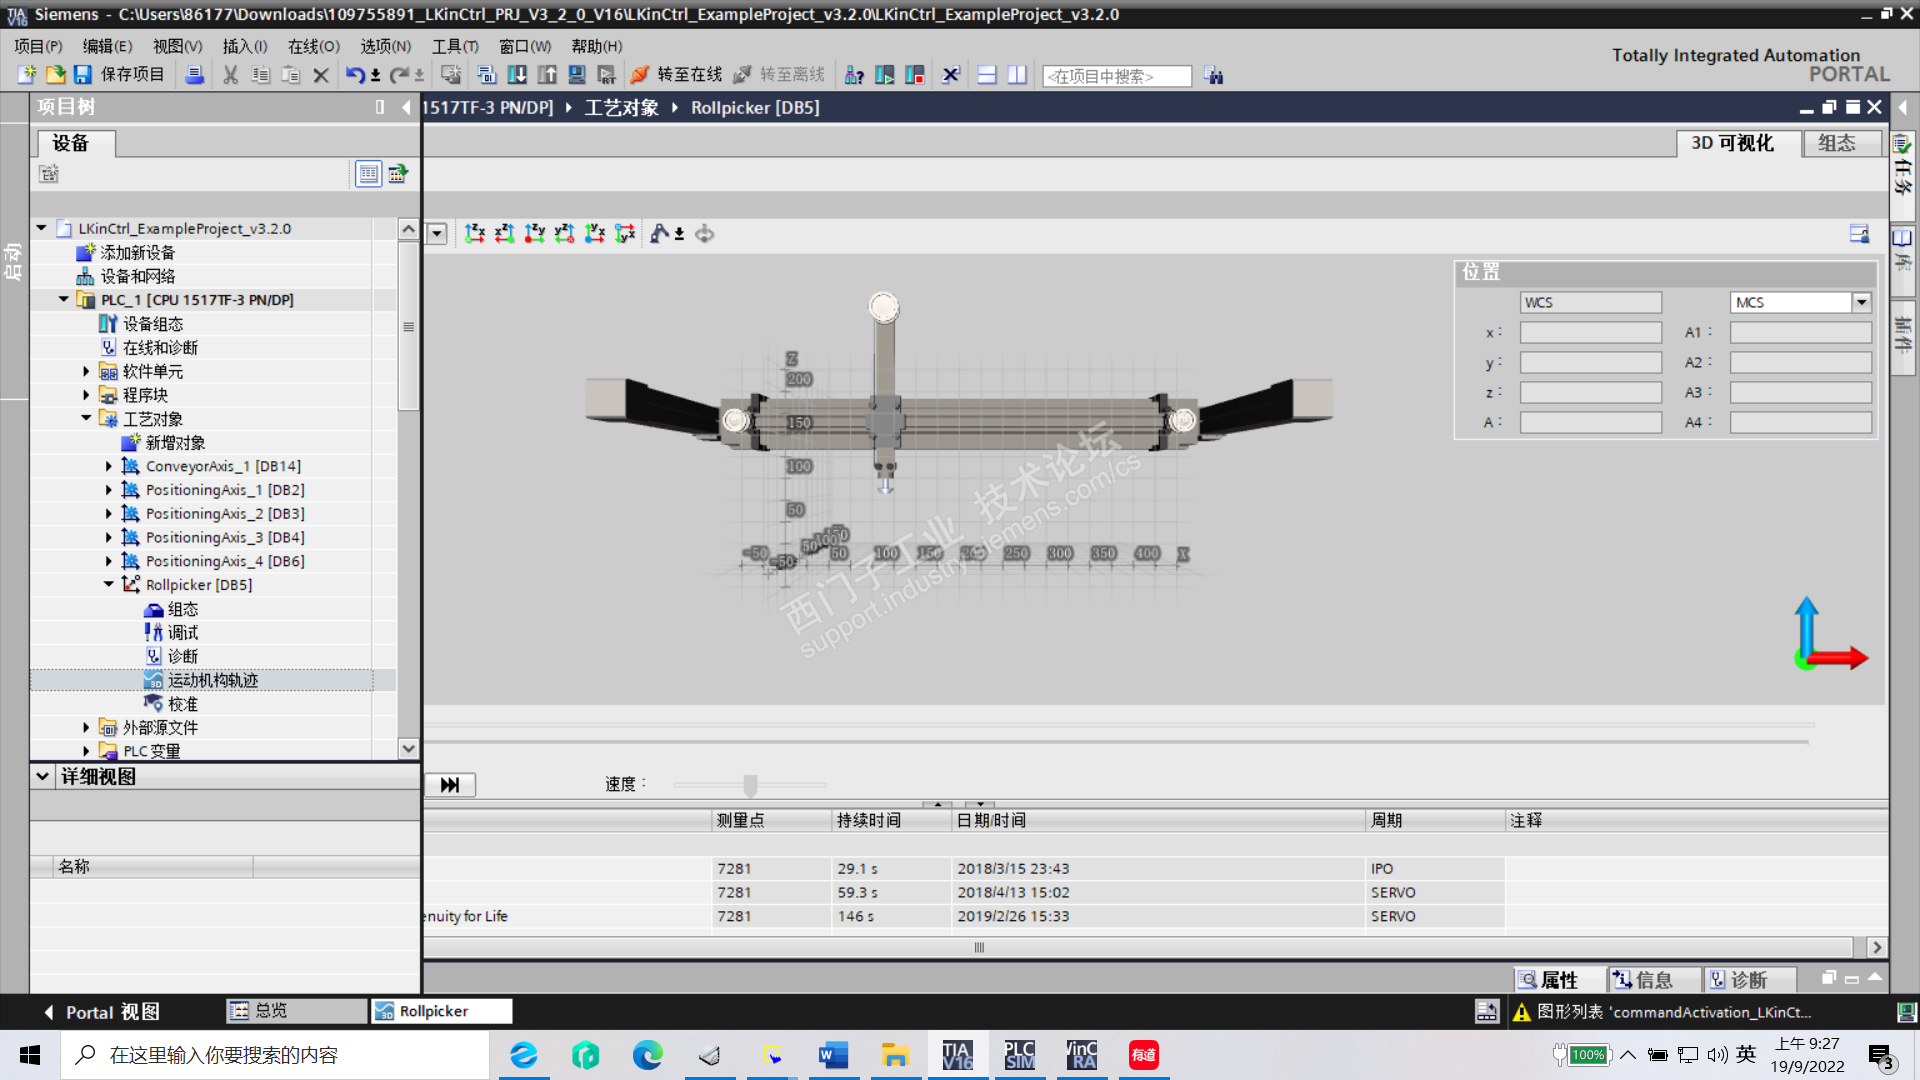The width and height of the screenshot is (1920, 1080).
Task: Click the project search input field
Action: [1116, 76]
